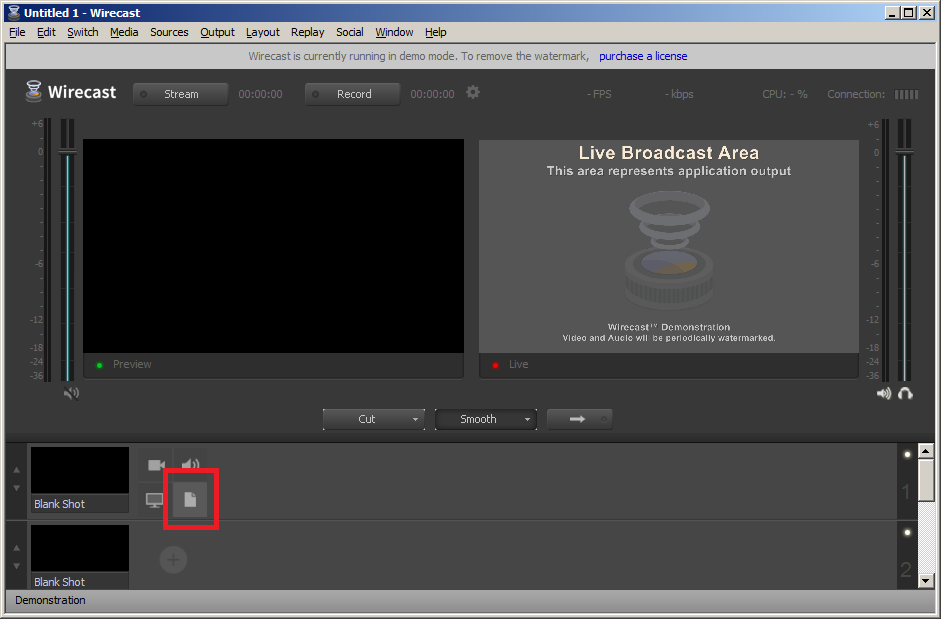Toggle layer 1 visibility dot
Viewport: 941px width, 619px height.
pos(907,454)
